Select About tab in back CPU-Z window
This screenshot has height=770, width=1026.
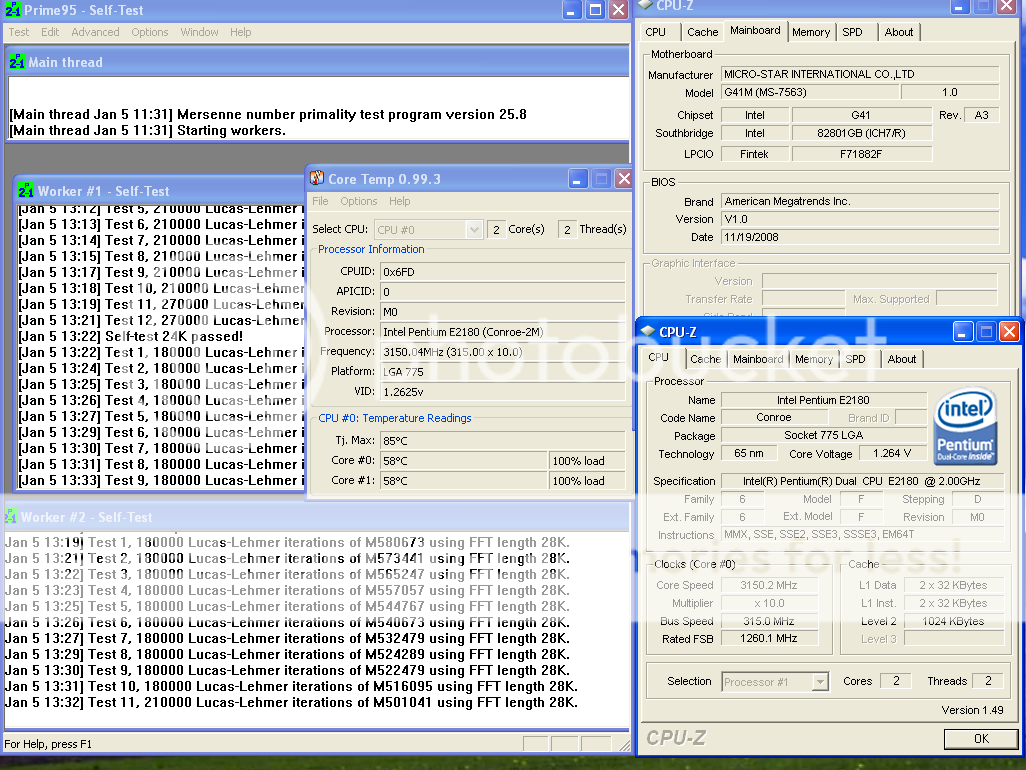898,32
